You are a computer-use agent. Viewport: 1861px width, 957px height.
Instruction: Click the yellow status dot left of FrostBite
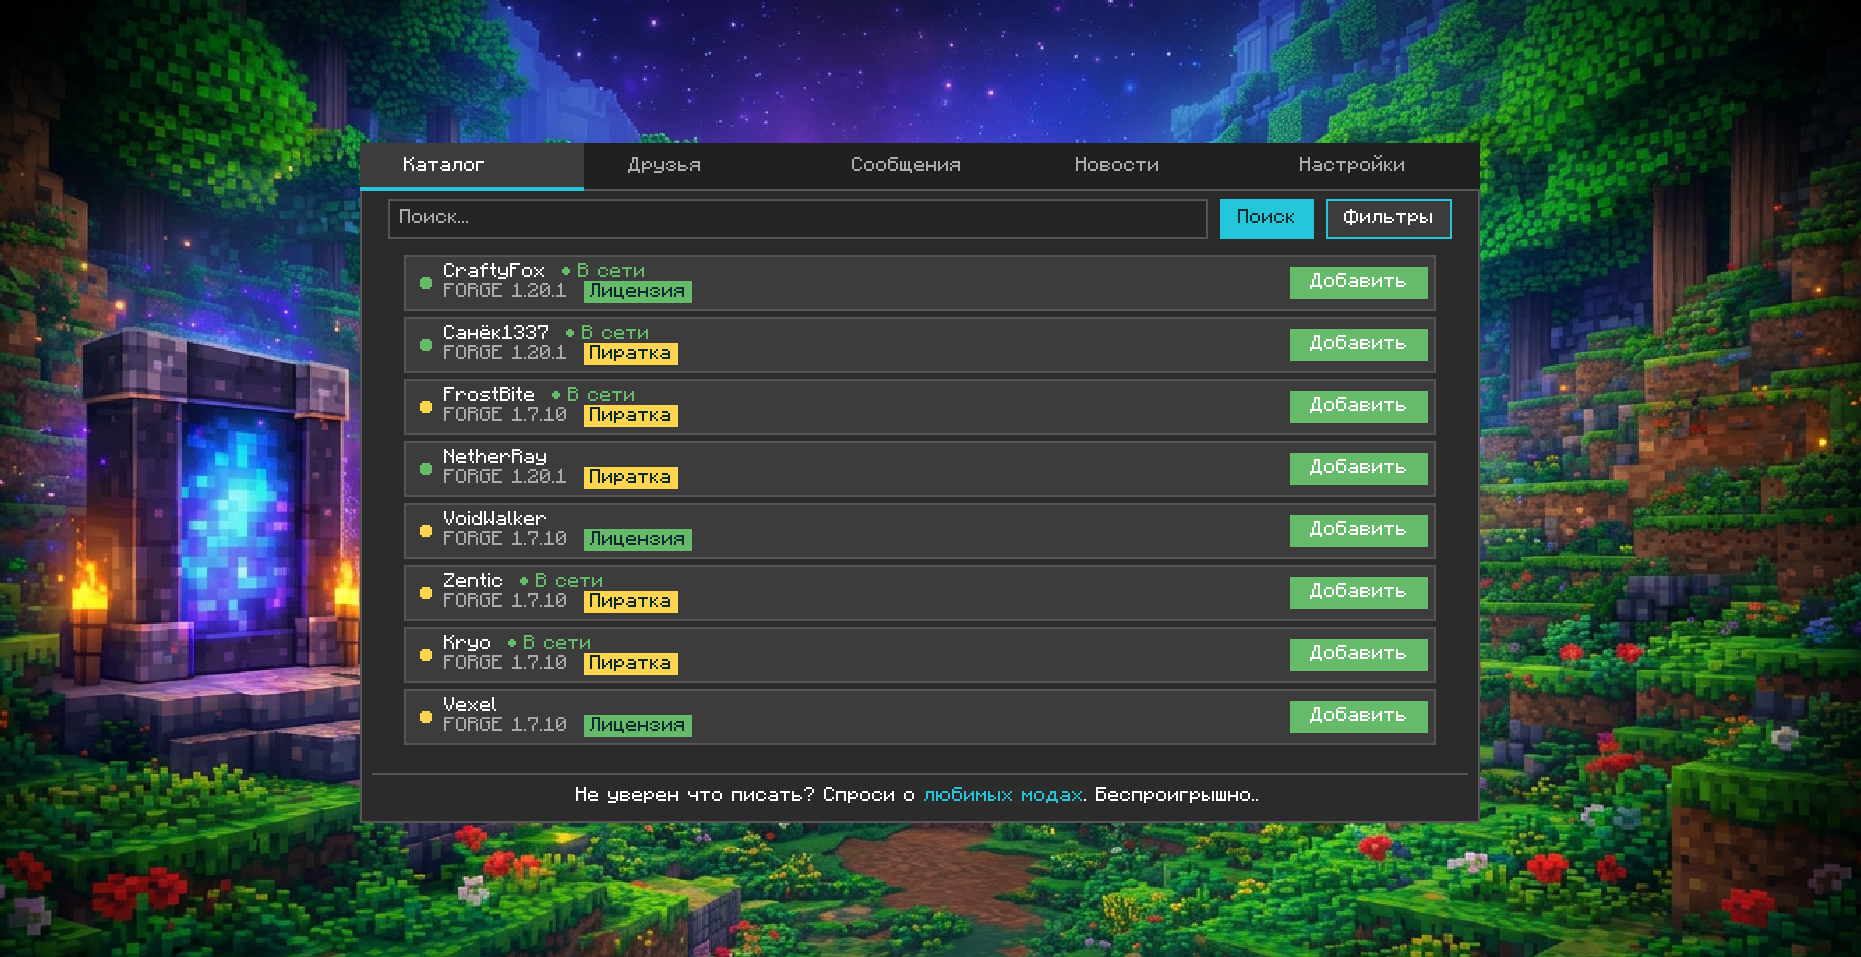pos(426,407)
